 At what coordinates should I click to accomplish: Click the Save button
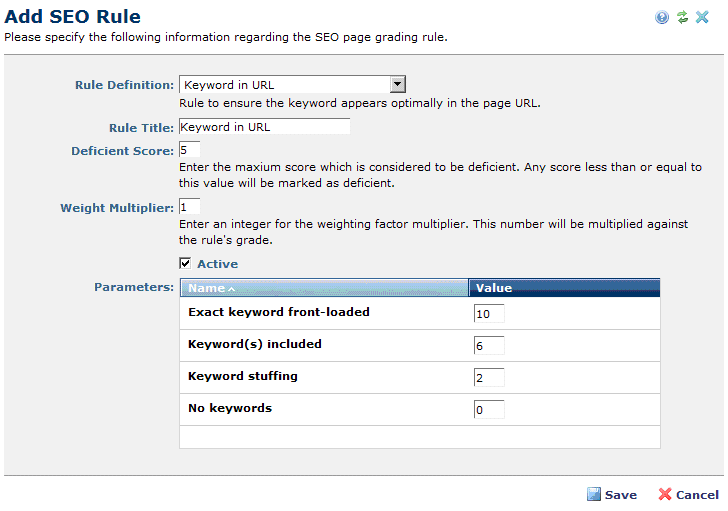[611, 494]
